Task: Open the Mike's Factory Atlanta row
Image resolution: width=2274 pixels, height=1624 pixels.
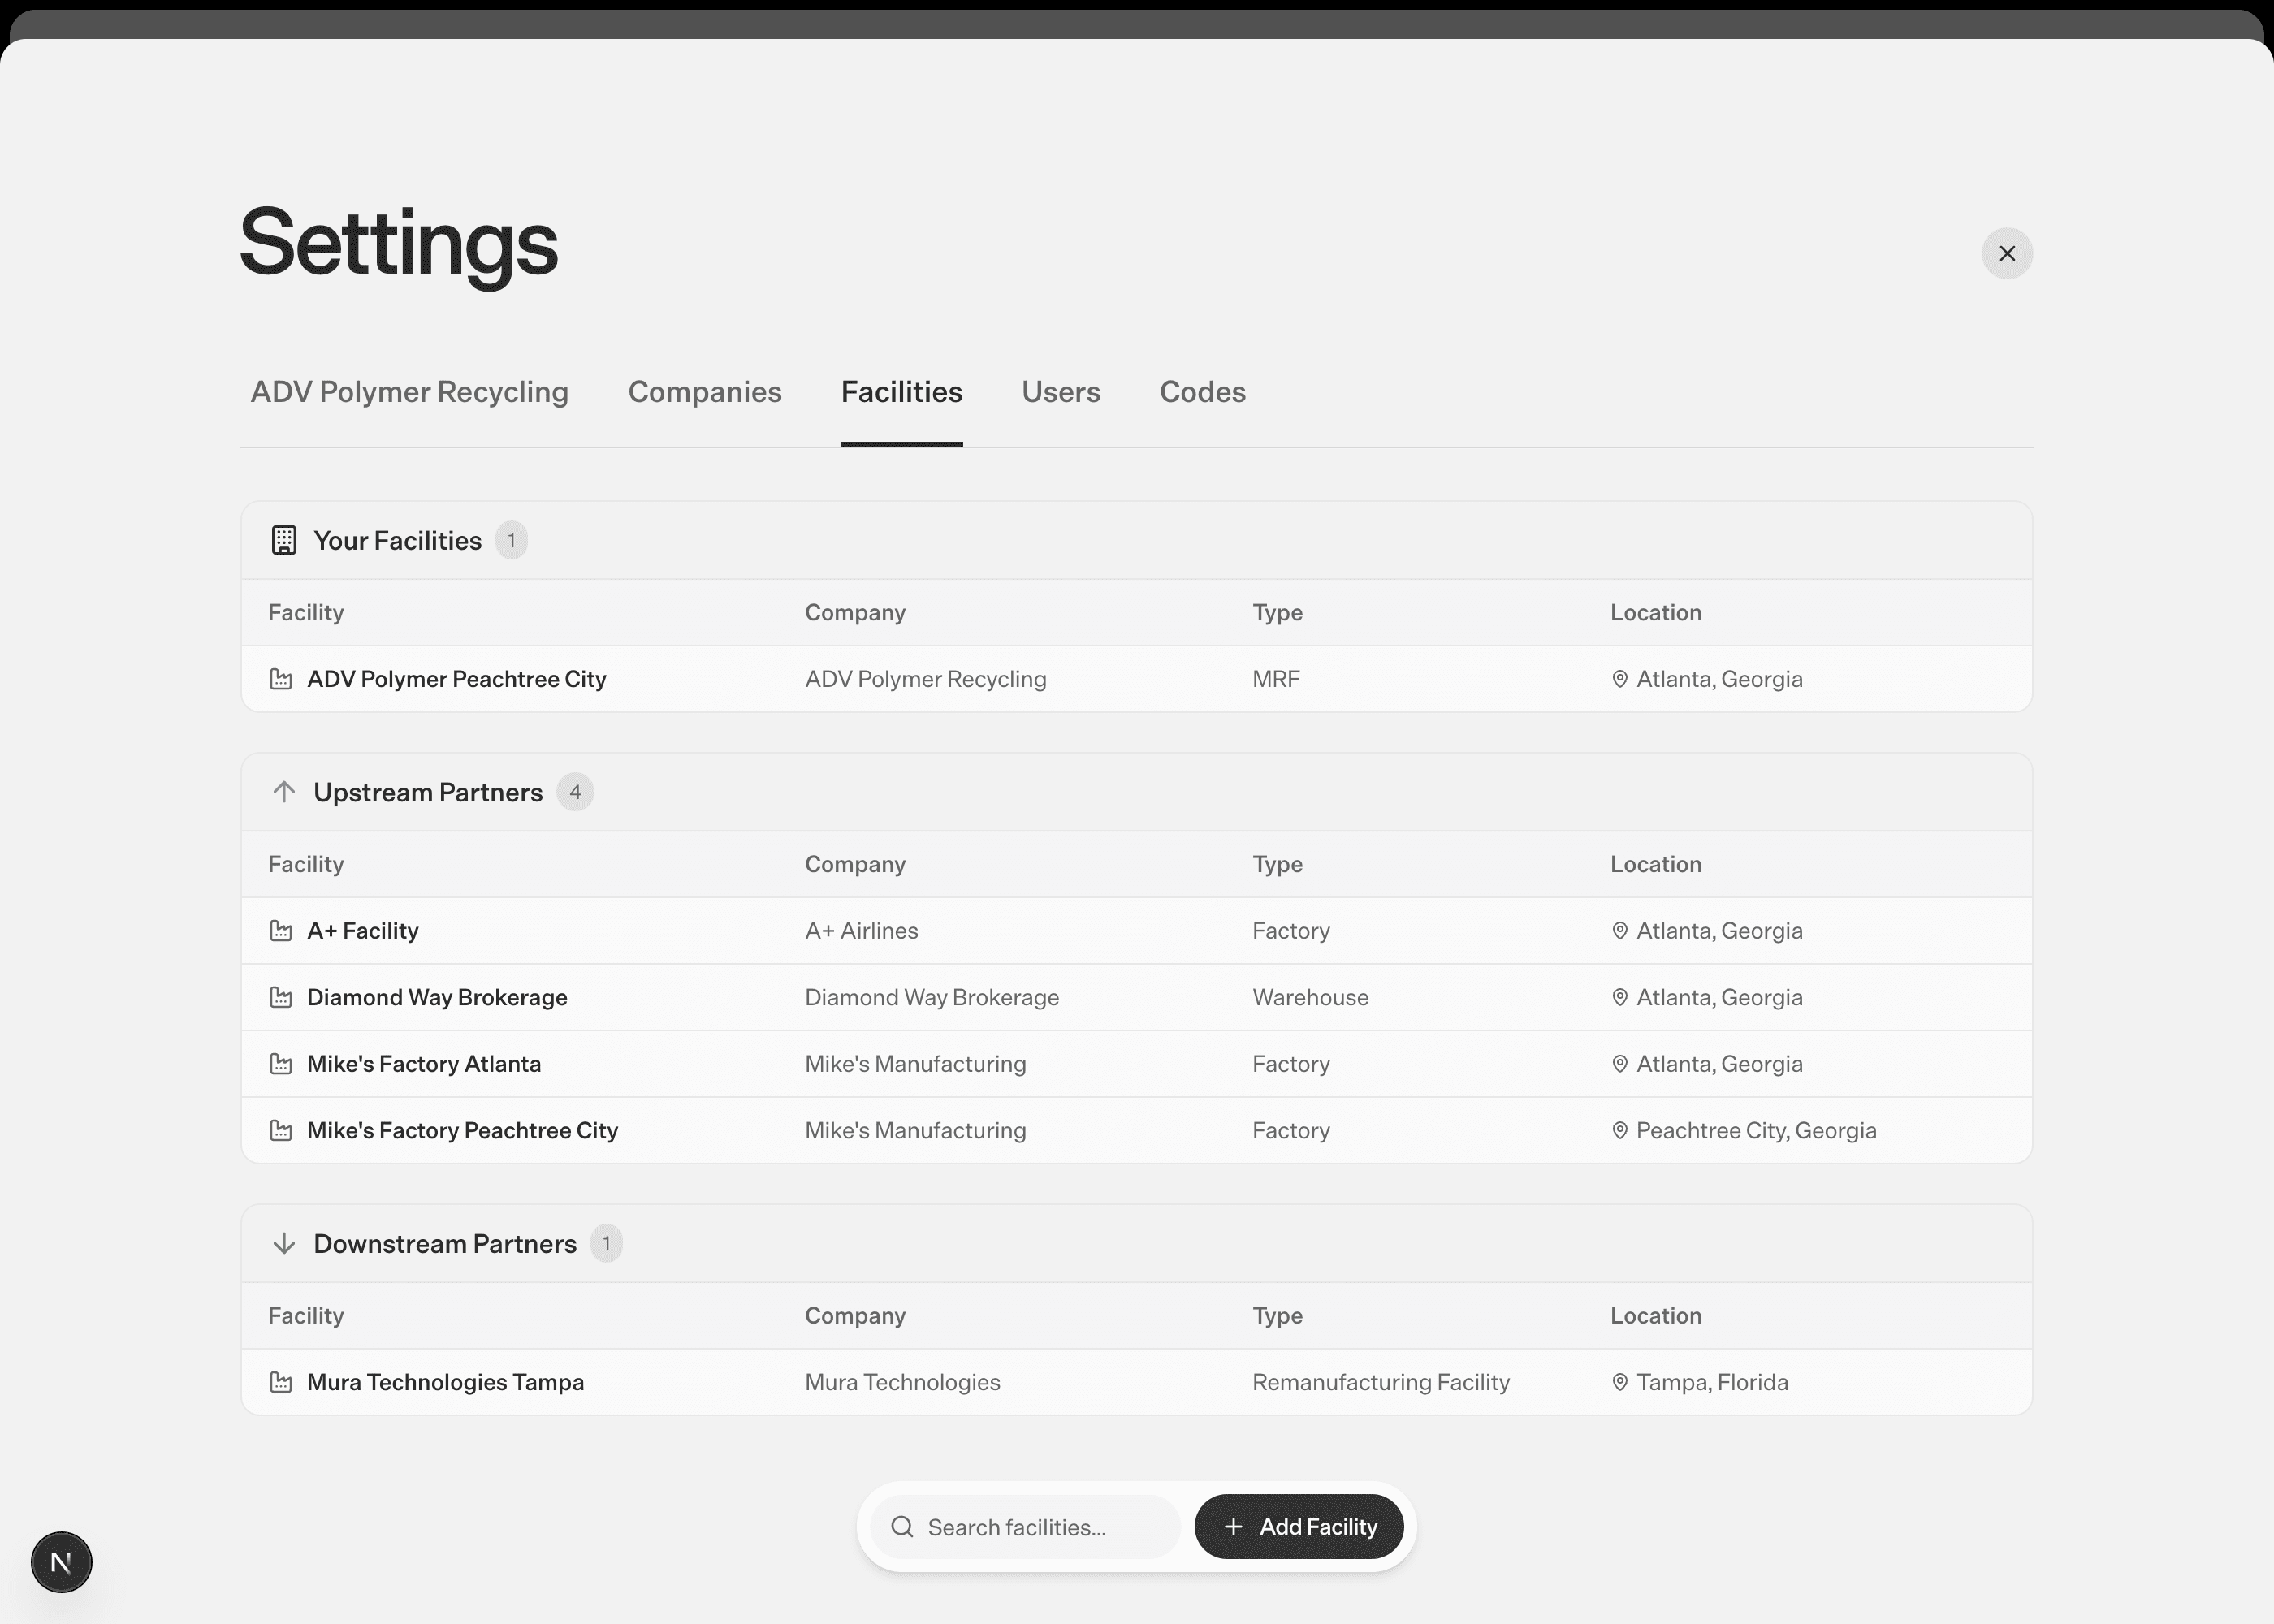Action: point(424,1064)
